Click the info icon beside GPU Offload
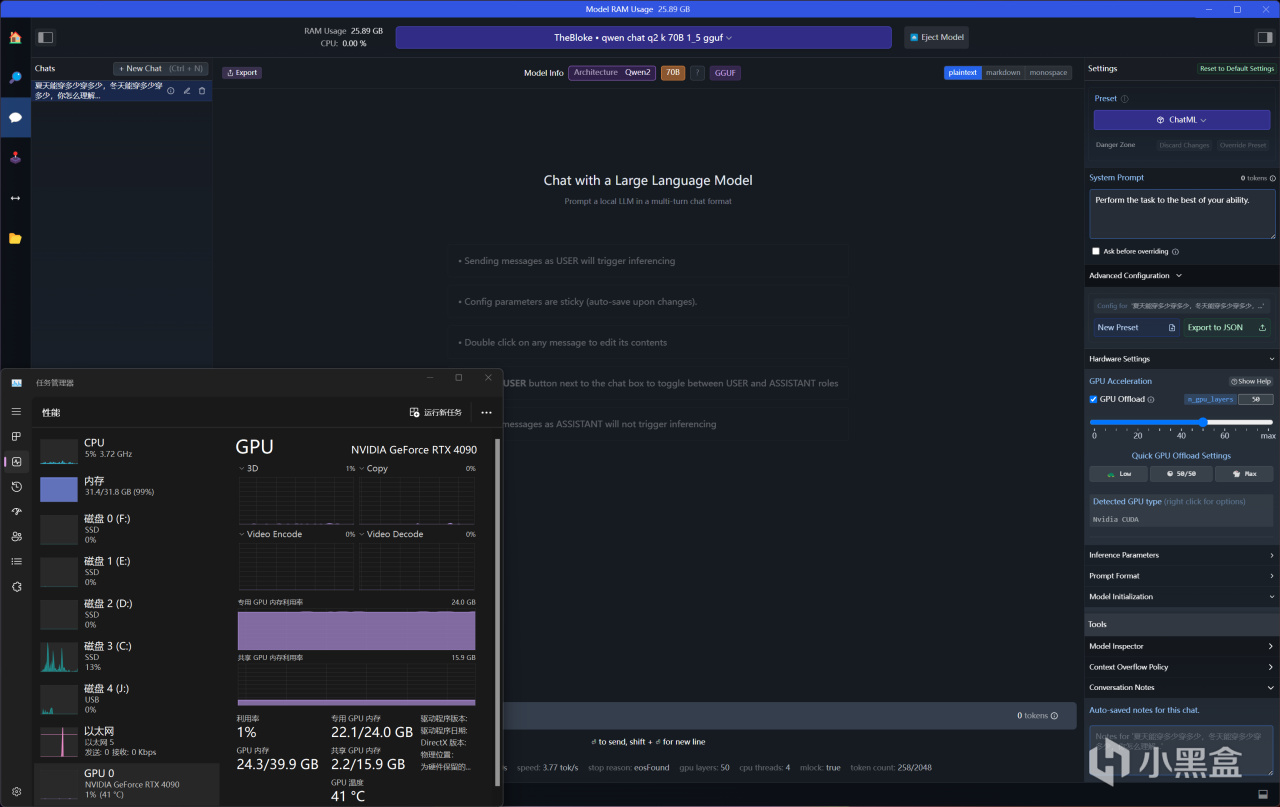 pos(1151,399)
